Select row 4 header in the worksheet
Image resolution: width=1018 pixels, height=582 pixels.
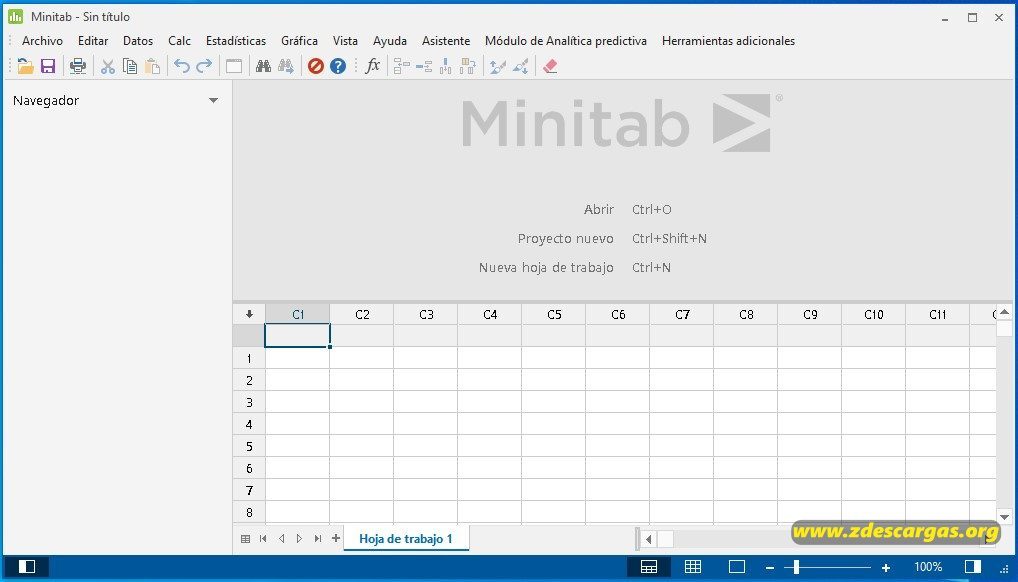[249, 424]
